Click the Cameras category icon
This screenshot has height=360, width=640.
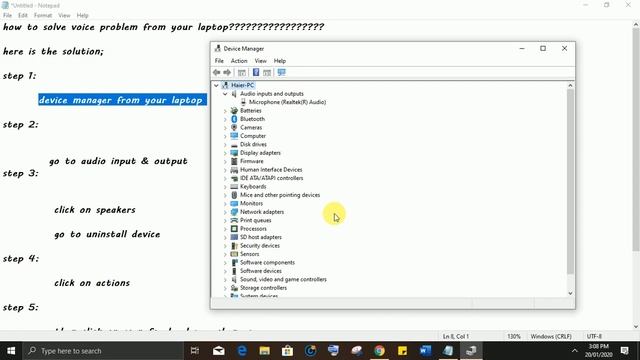pyautogui.click(x=234, y=127)
